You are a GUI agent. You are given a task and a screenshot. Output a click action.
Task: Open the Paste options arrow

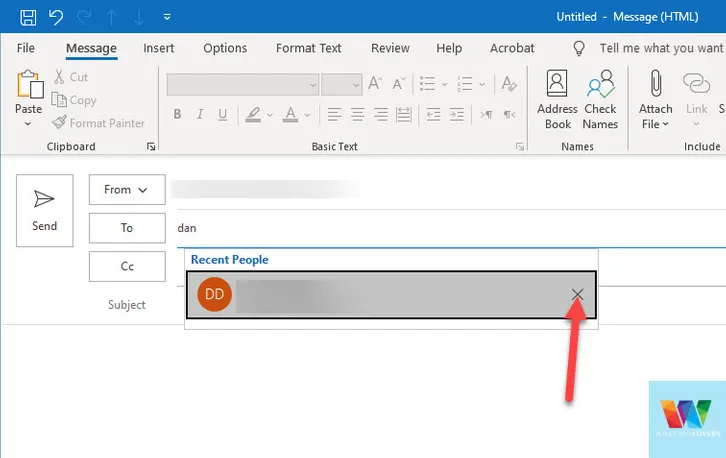pos(28,124)
